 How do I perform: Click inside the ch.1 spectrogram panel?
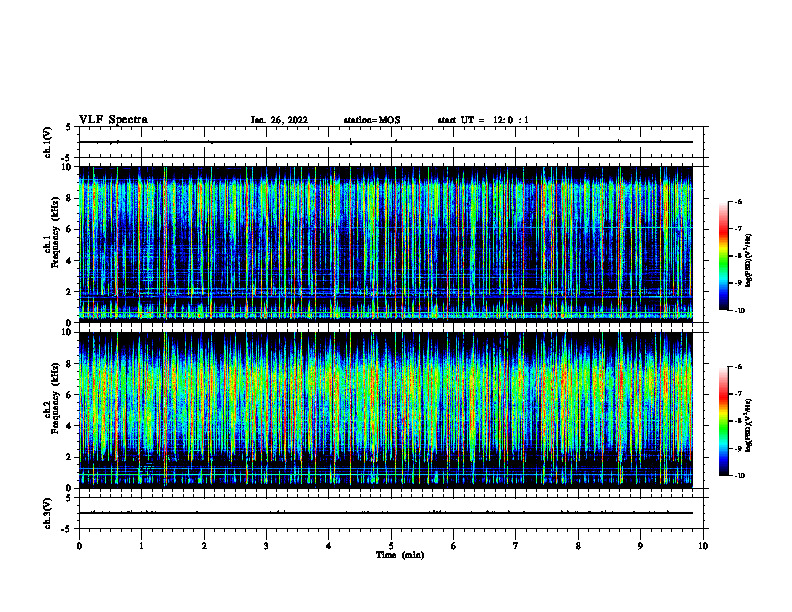click(386, 244)
